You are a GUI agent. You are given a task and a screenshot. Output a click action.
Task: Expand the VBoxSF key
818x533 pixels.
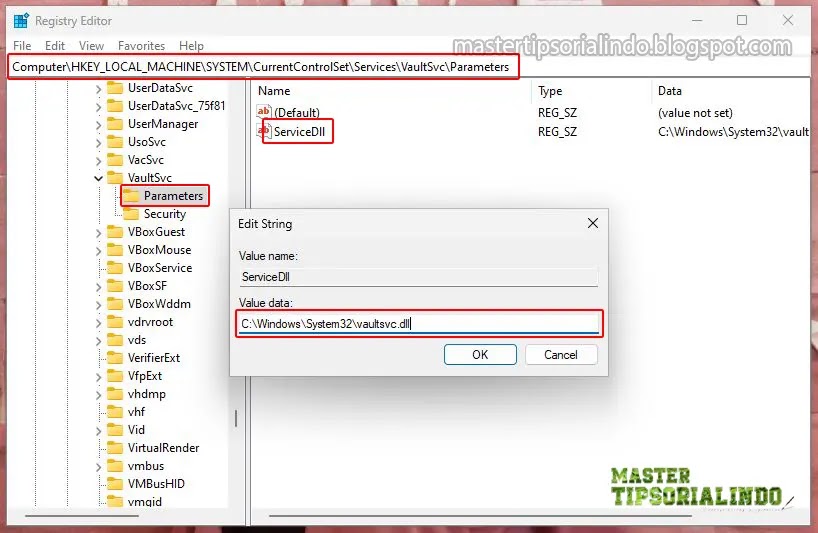tap(98, 287)
